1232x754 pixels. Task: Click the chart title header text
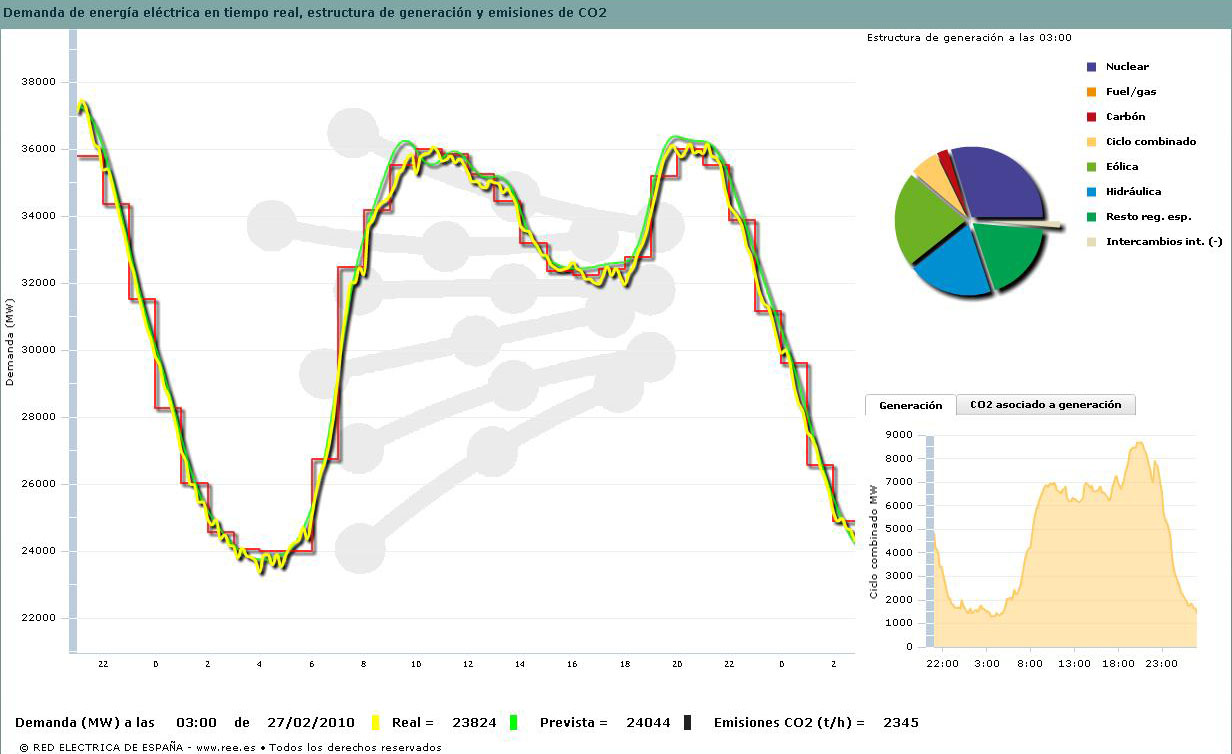pos(305,13)
